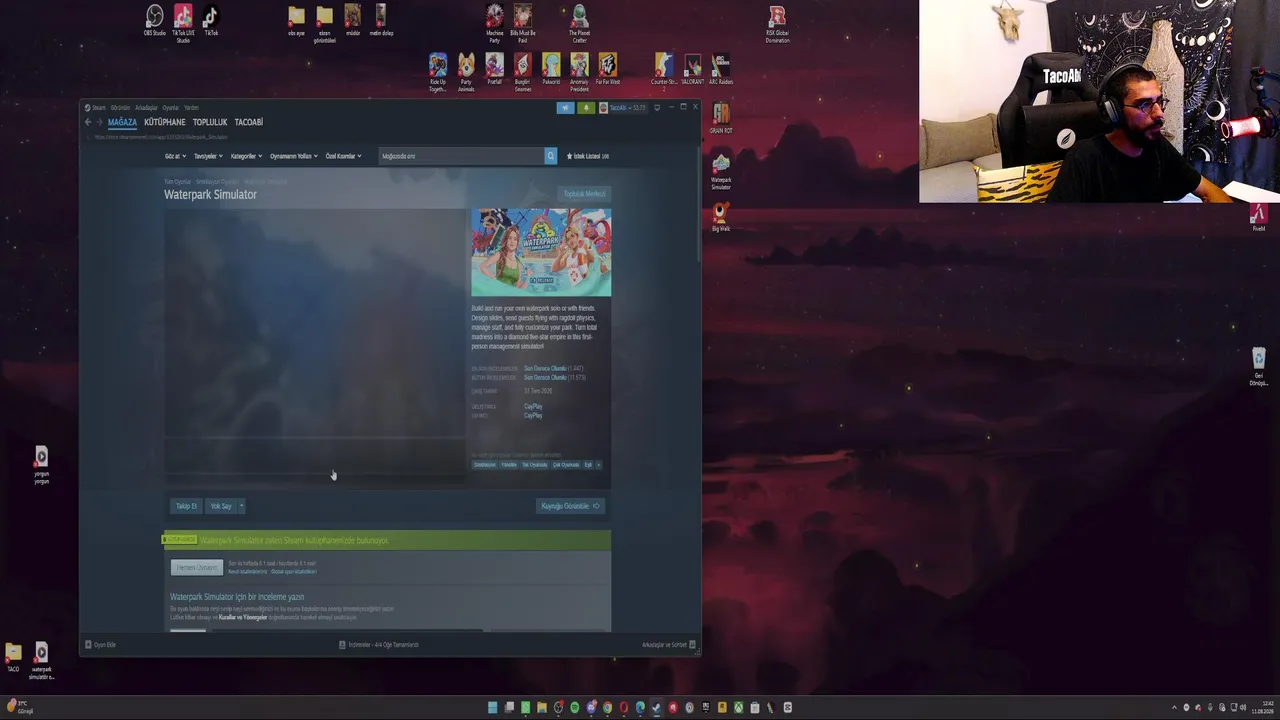Screen dimensions: 1280x720
Task: Open the TACOABİ profile tab
Action: (x=249, y=122)
